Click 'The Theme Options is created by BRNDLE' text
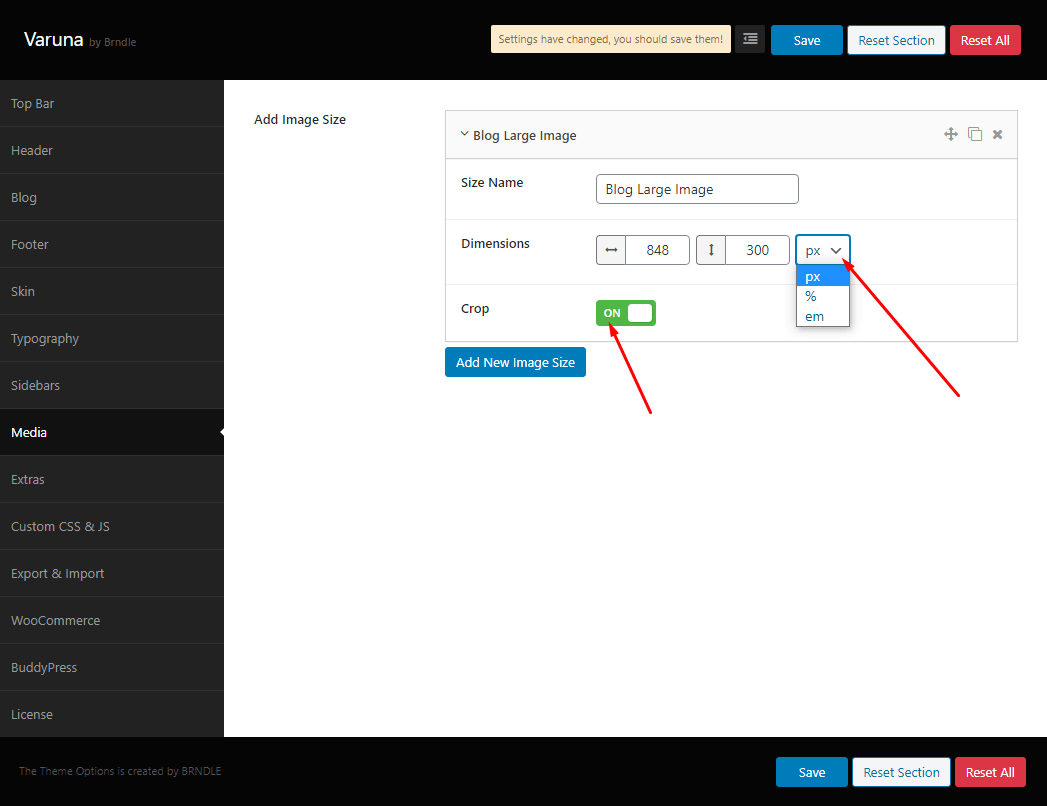The image size is (1047, 806). tap(120, 771)
